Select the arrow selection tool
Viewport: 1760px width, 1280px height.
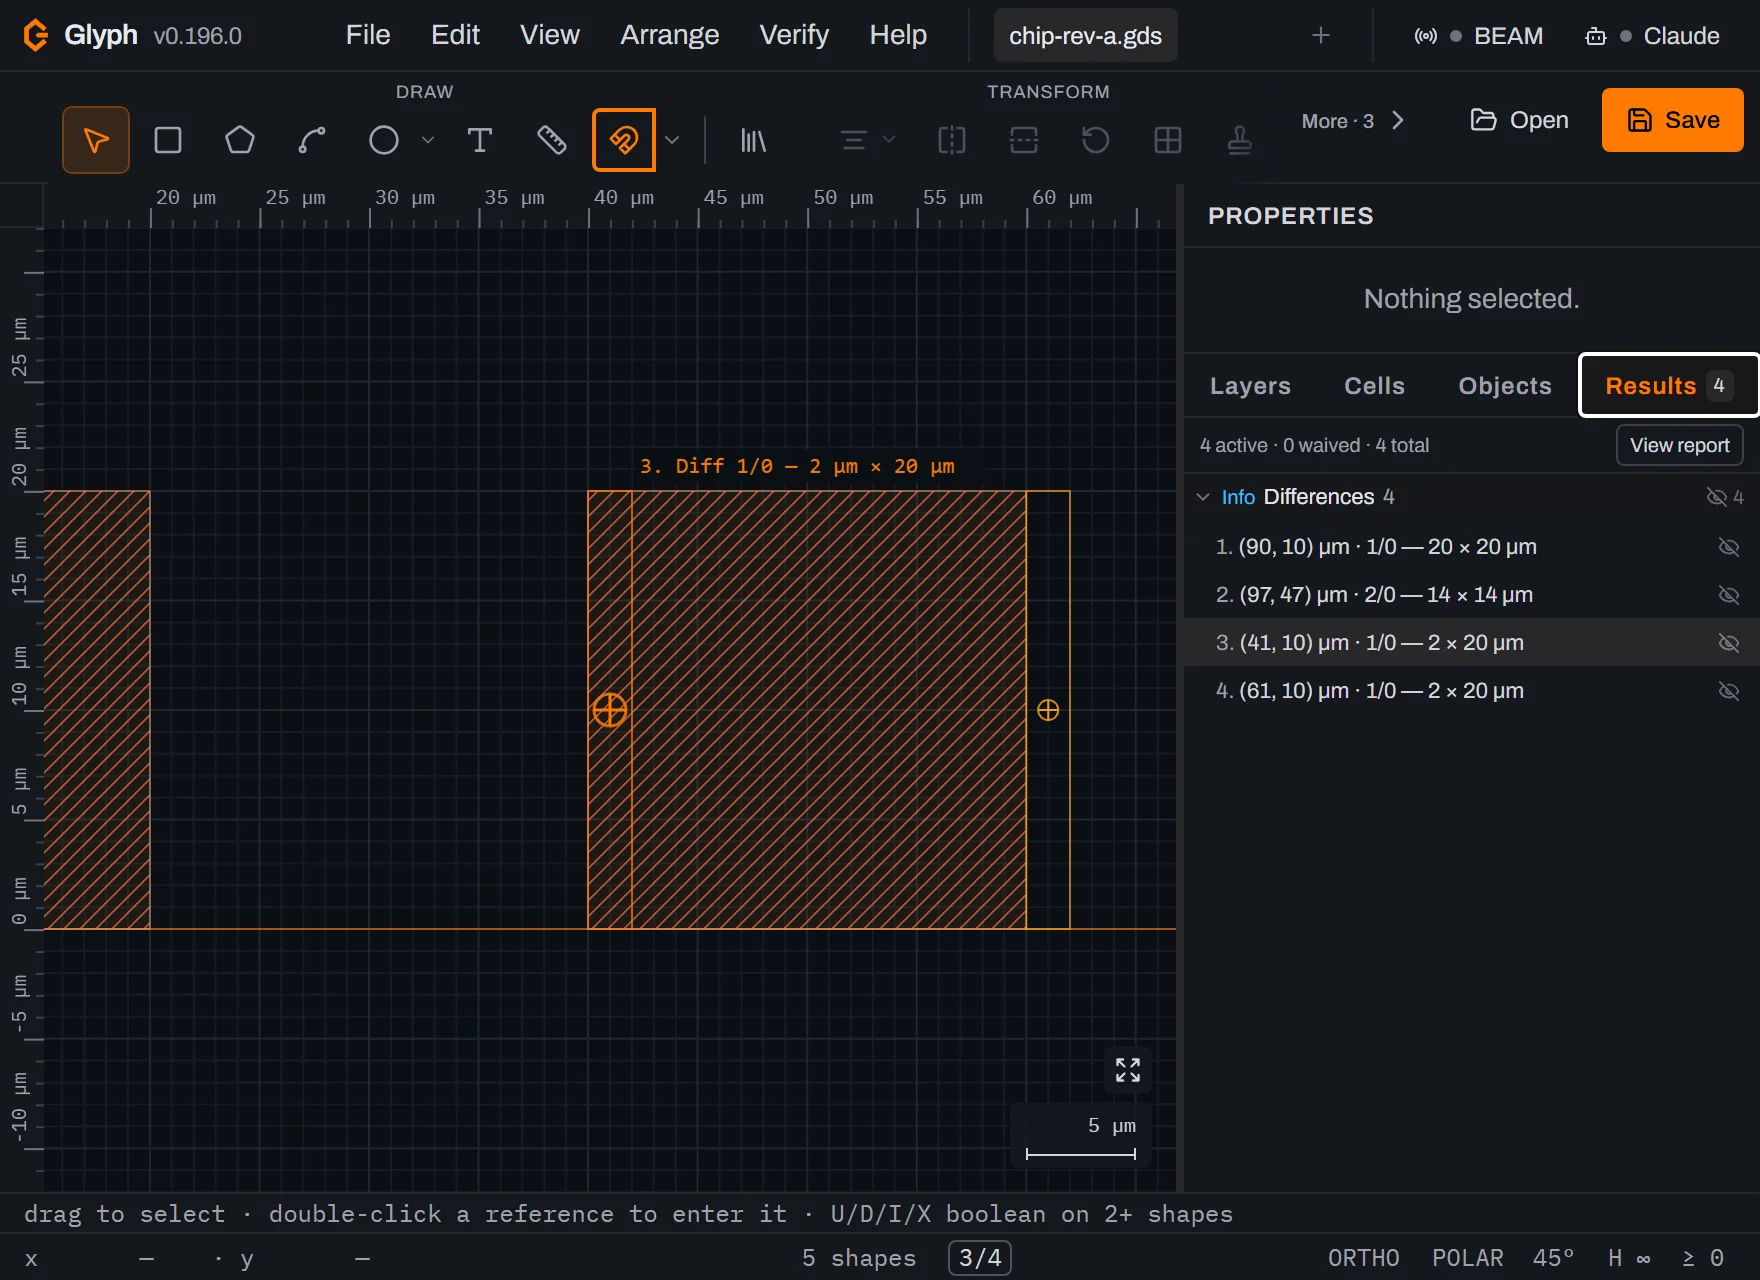click(x=96, y=140)
